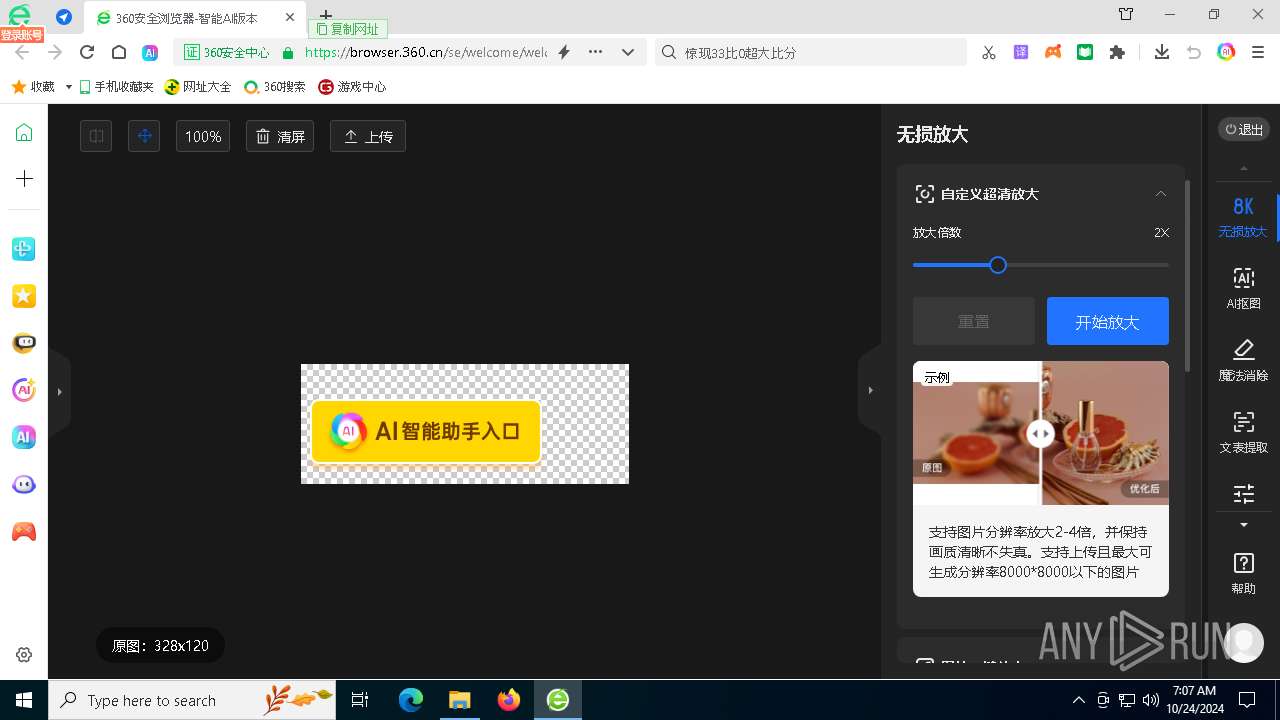
Task: Click the browser home icon
Action: pos(118,52)
